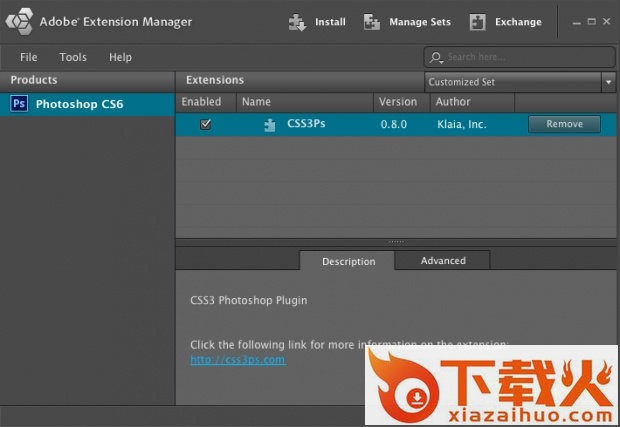The height and width of the screenshot is (427, 620).
Task: Switch to the Description tab
Action: [x=347, y=261]
